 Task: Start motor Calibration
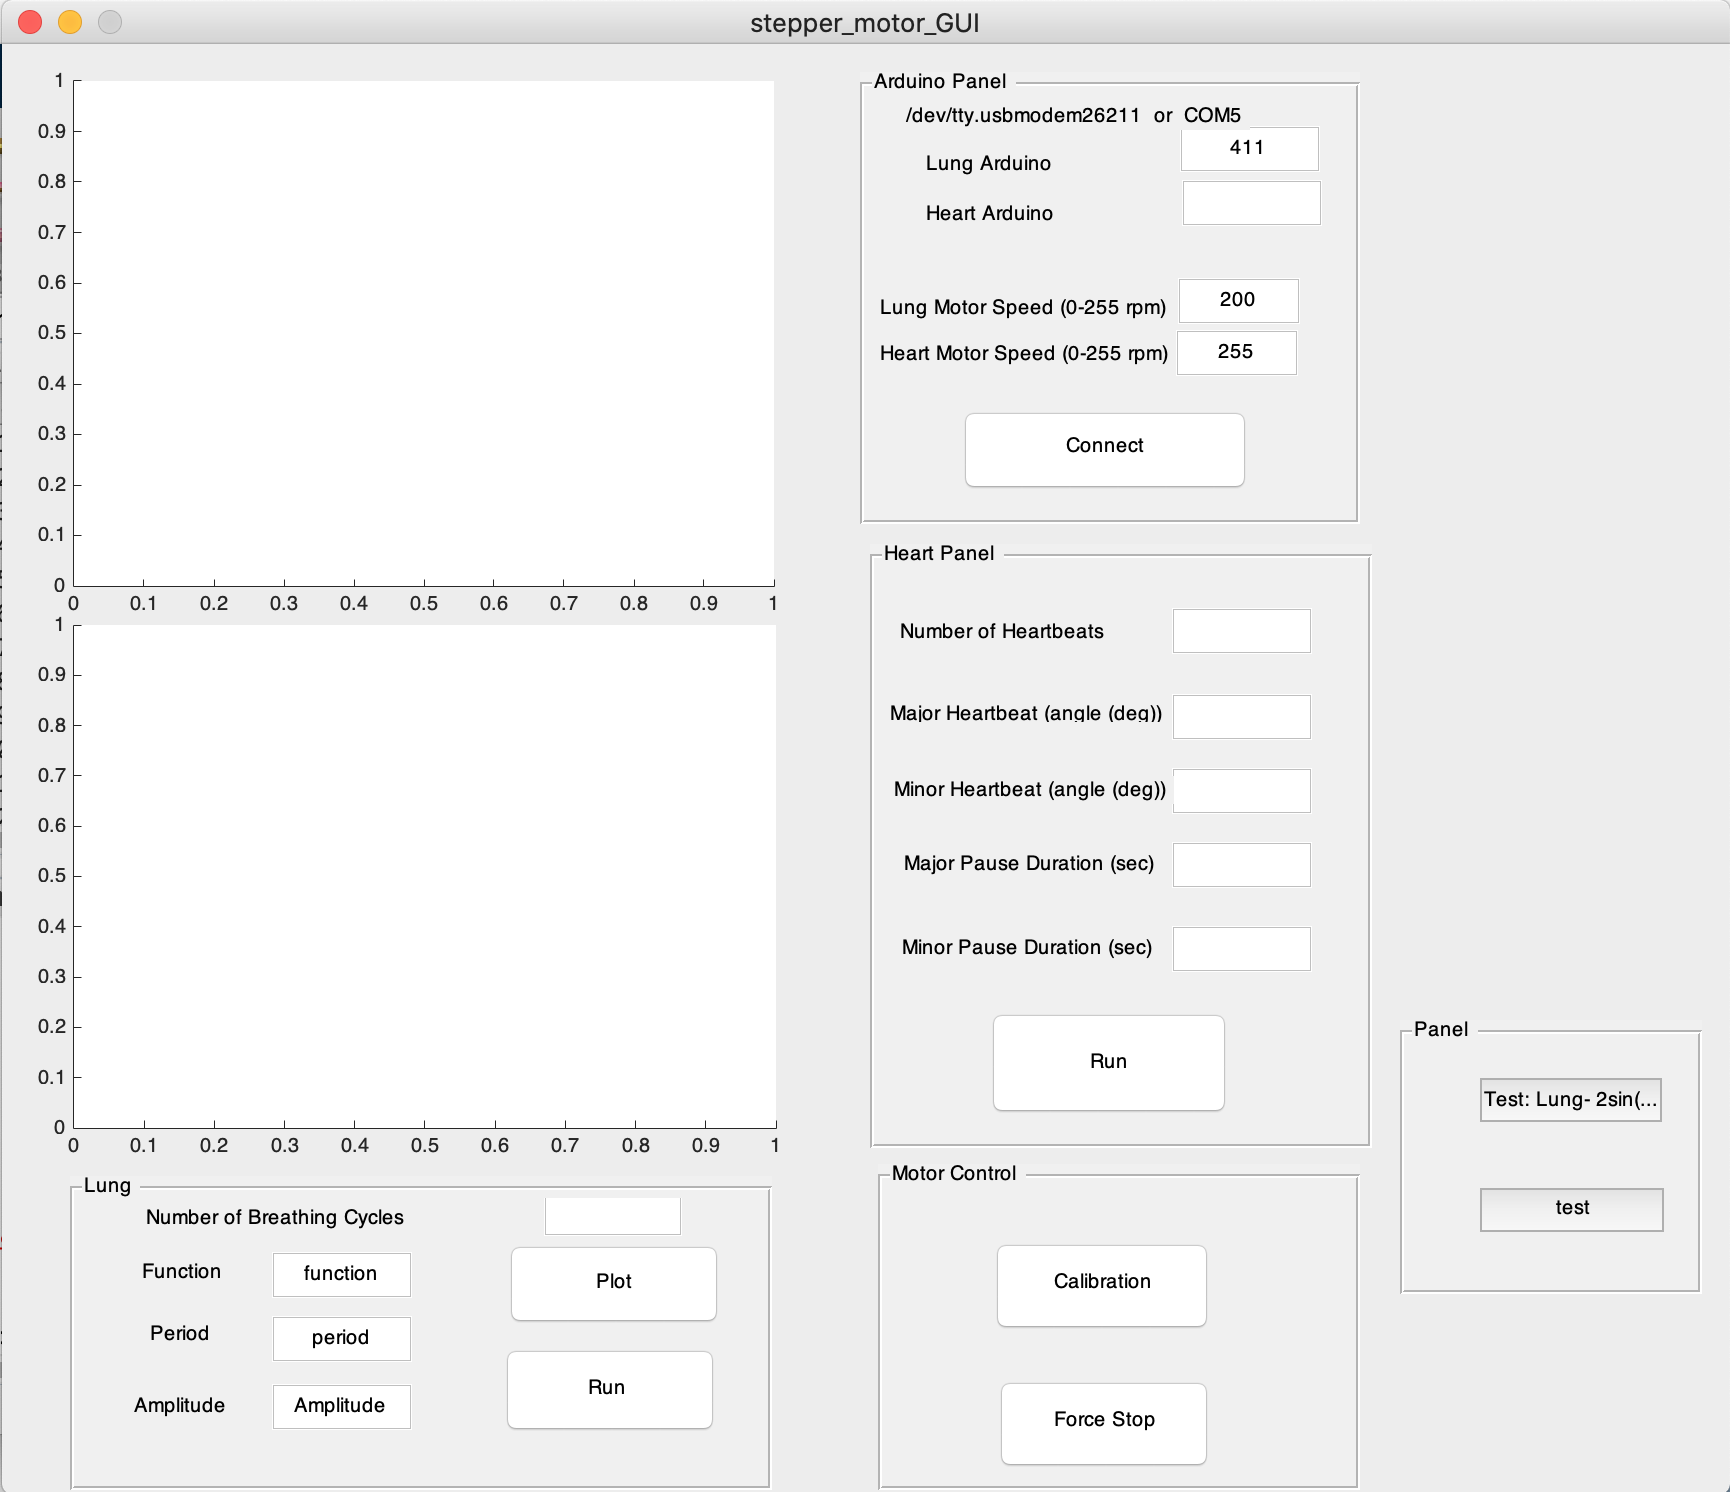click(1101, 1285)
